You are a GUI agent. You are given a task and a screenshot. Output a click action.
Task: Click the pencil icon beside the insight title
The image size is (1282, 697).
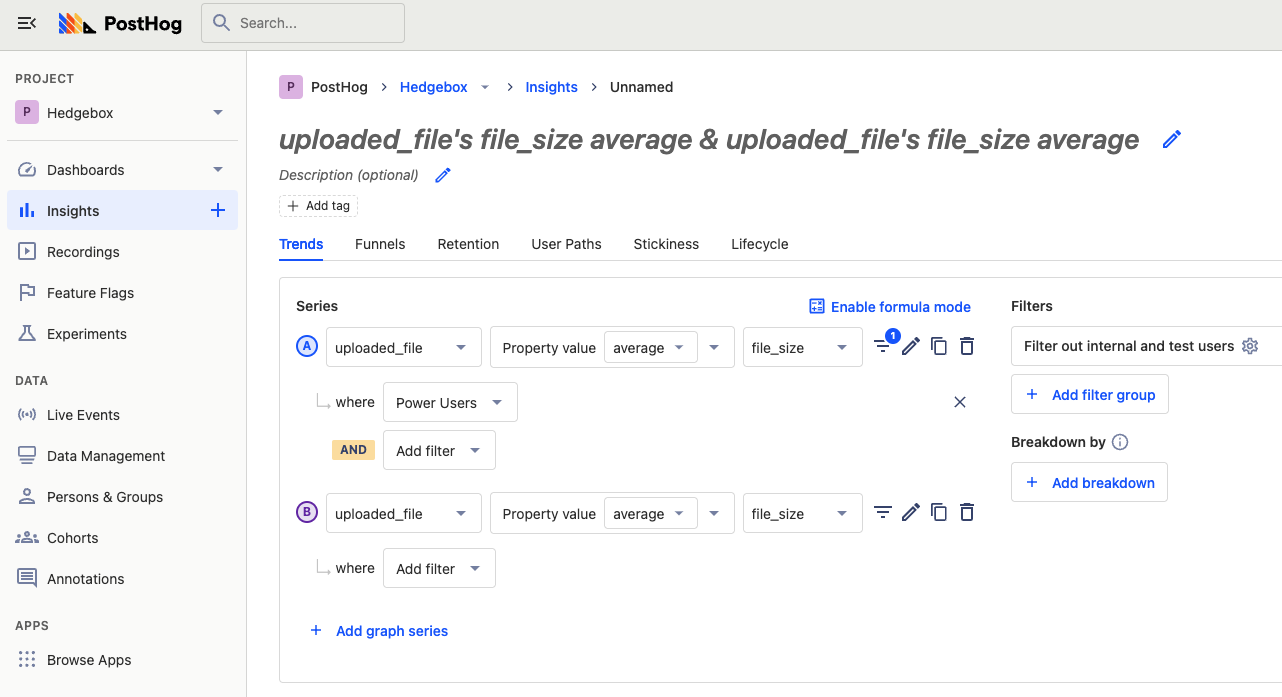point(1172,140)
